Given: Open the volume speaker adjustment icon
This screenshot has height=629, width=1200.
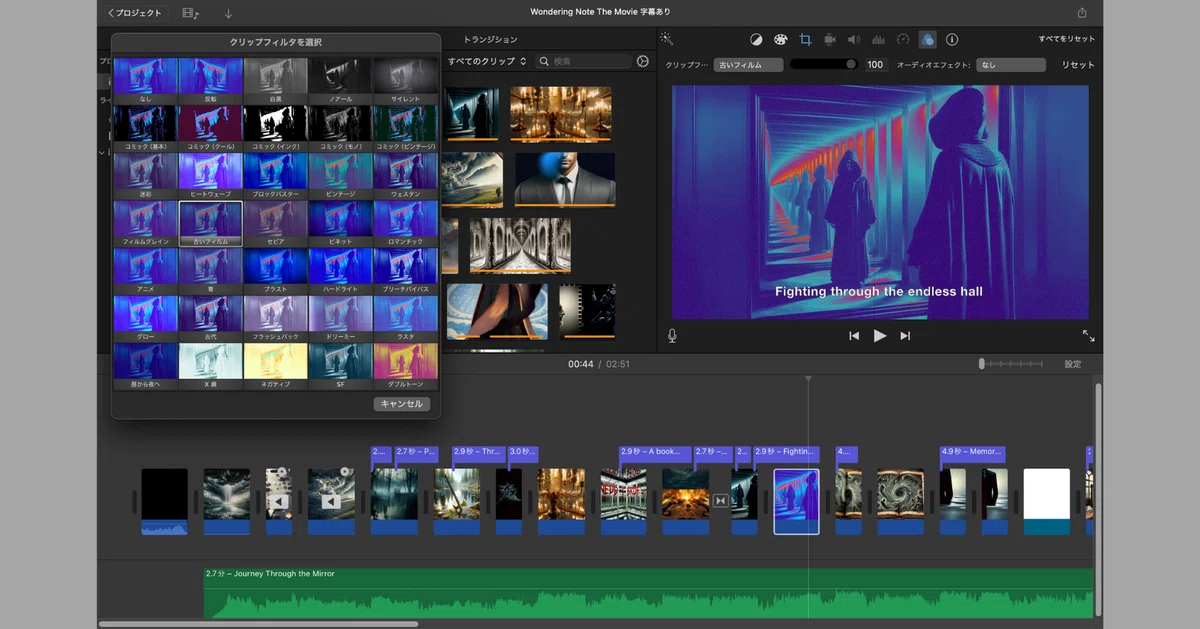Looking at the screenshot, I should click(854, 40).
